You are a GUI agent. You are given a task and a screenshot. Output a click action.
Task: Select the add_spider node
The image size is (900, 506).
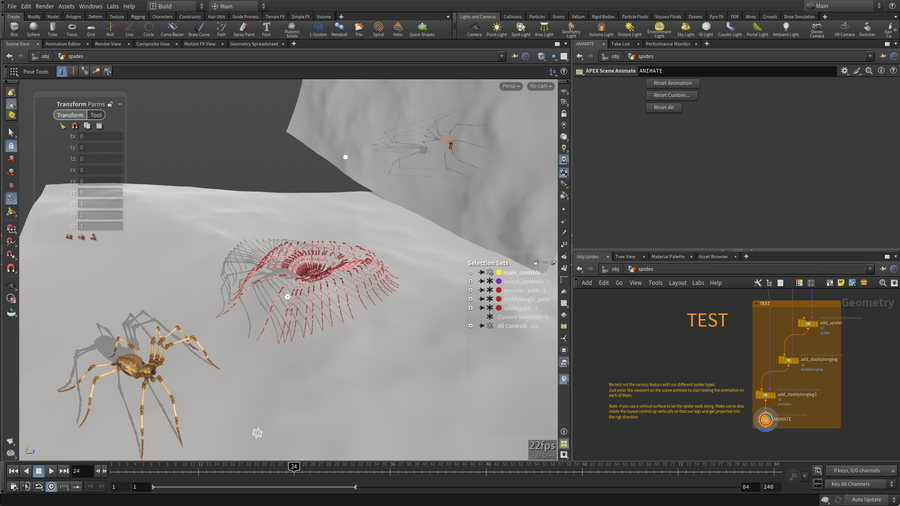point(808,324)
